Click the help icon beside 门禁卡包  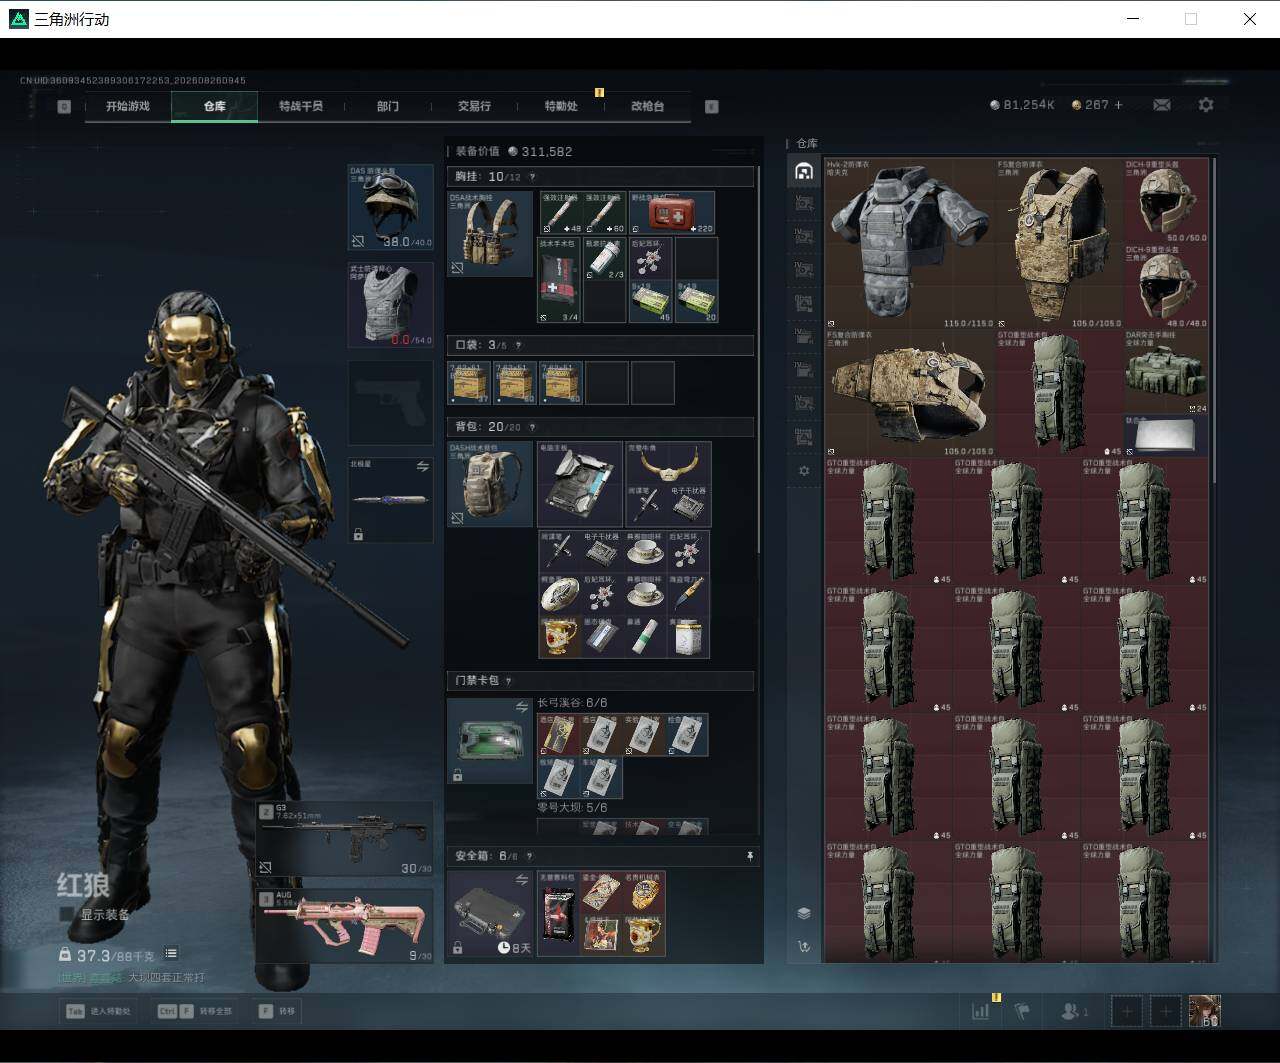coord(508,681)
